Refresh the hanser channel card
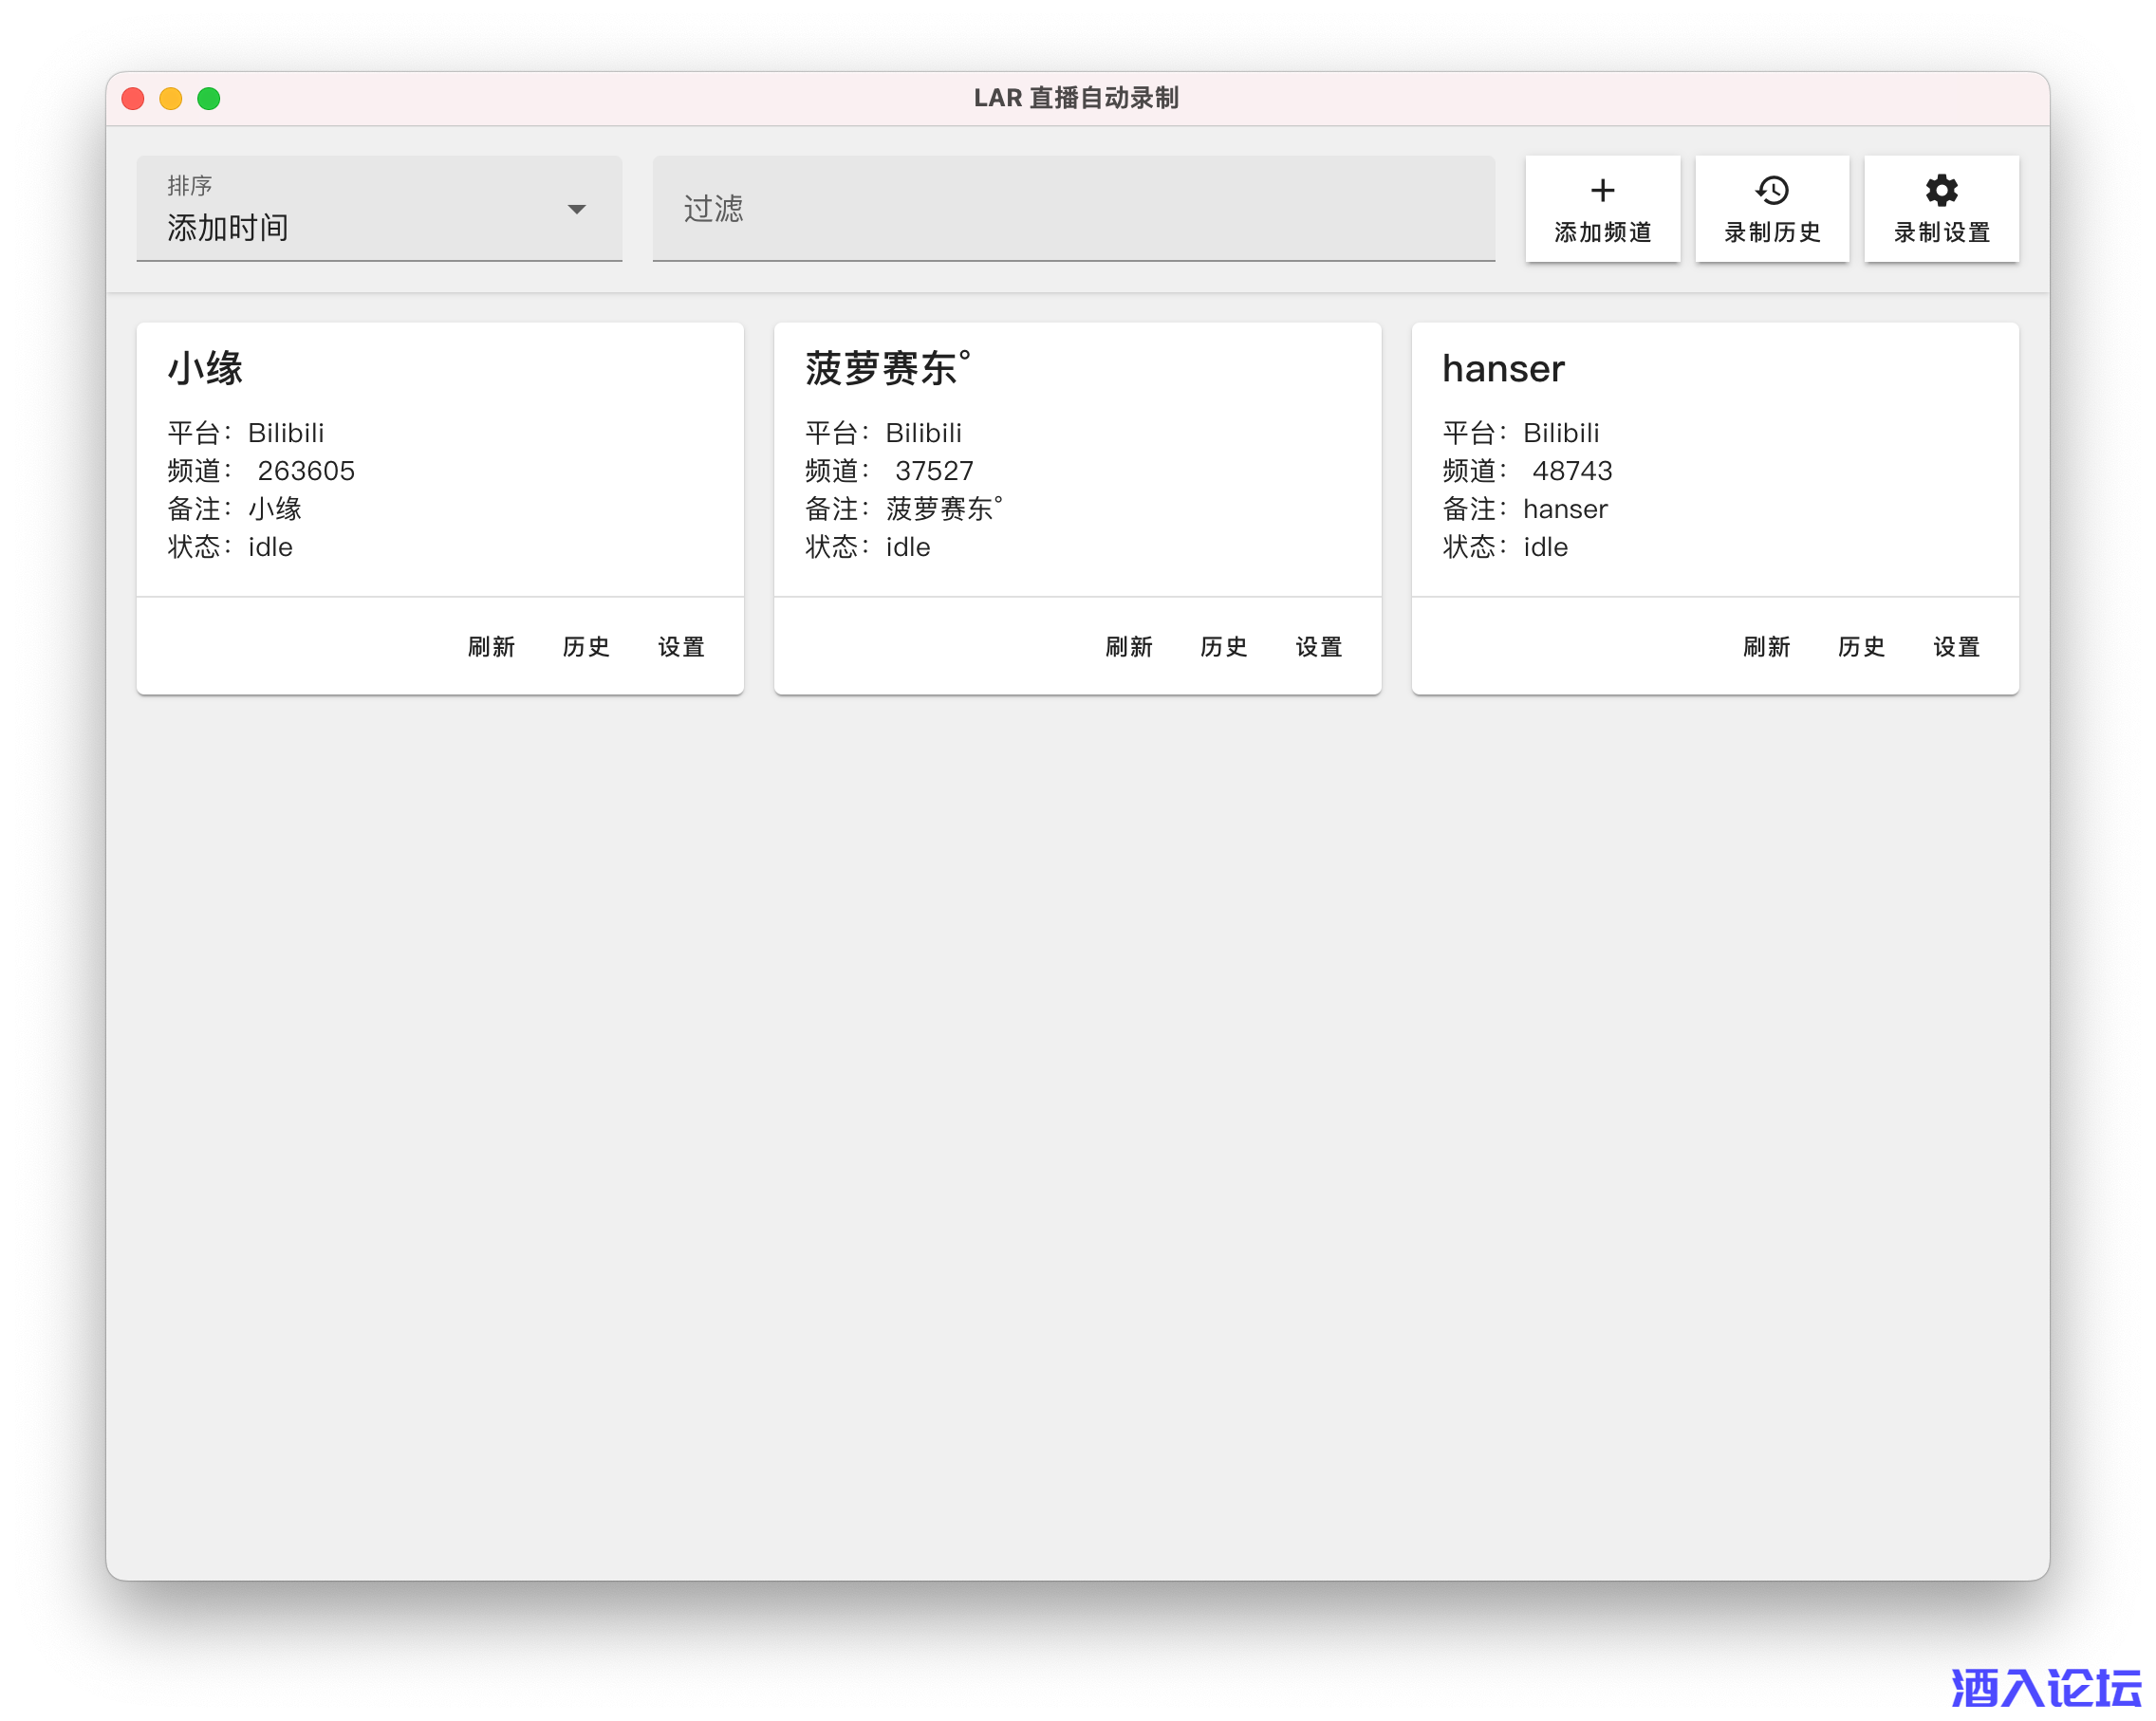The height and width of the screenshot is (1721, 2156). pos(1766,647)
